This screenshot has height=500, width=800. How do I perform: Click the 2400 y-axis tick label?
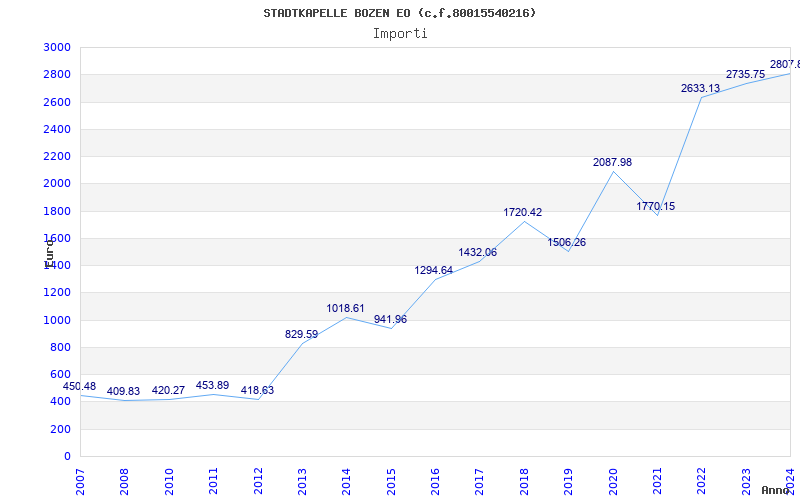click(57, 129)
